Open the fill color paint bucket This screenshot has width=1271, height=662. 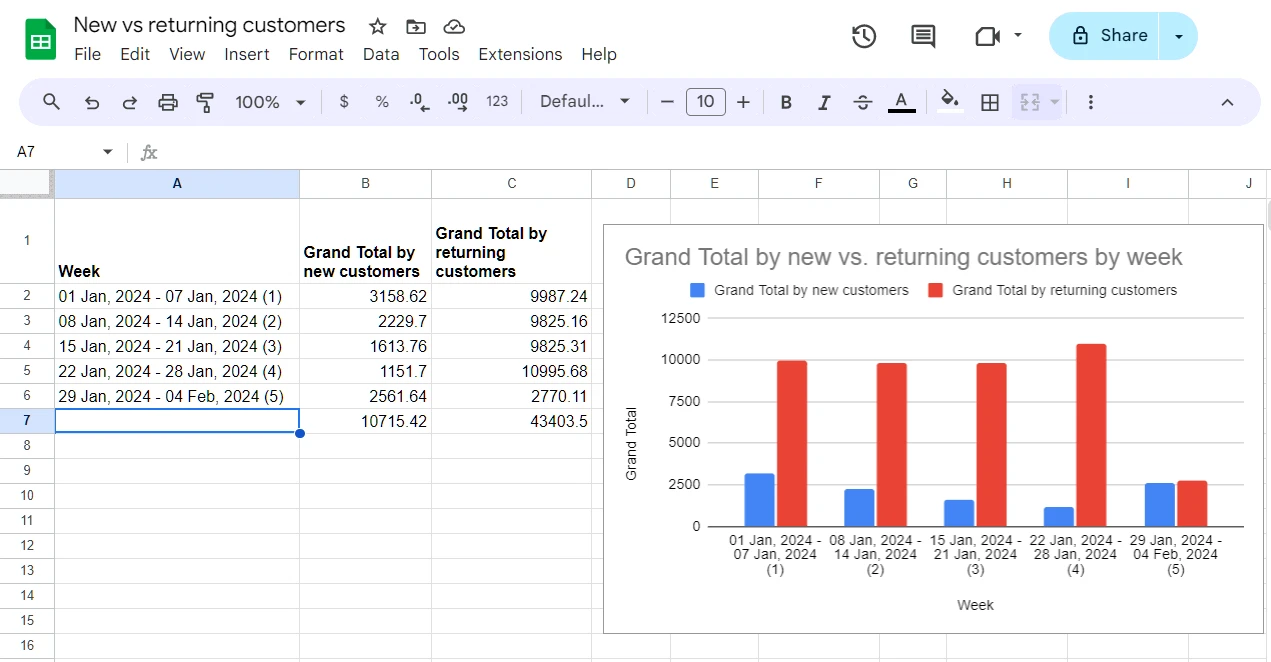tap(950, 101)
